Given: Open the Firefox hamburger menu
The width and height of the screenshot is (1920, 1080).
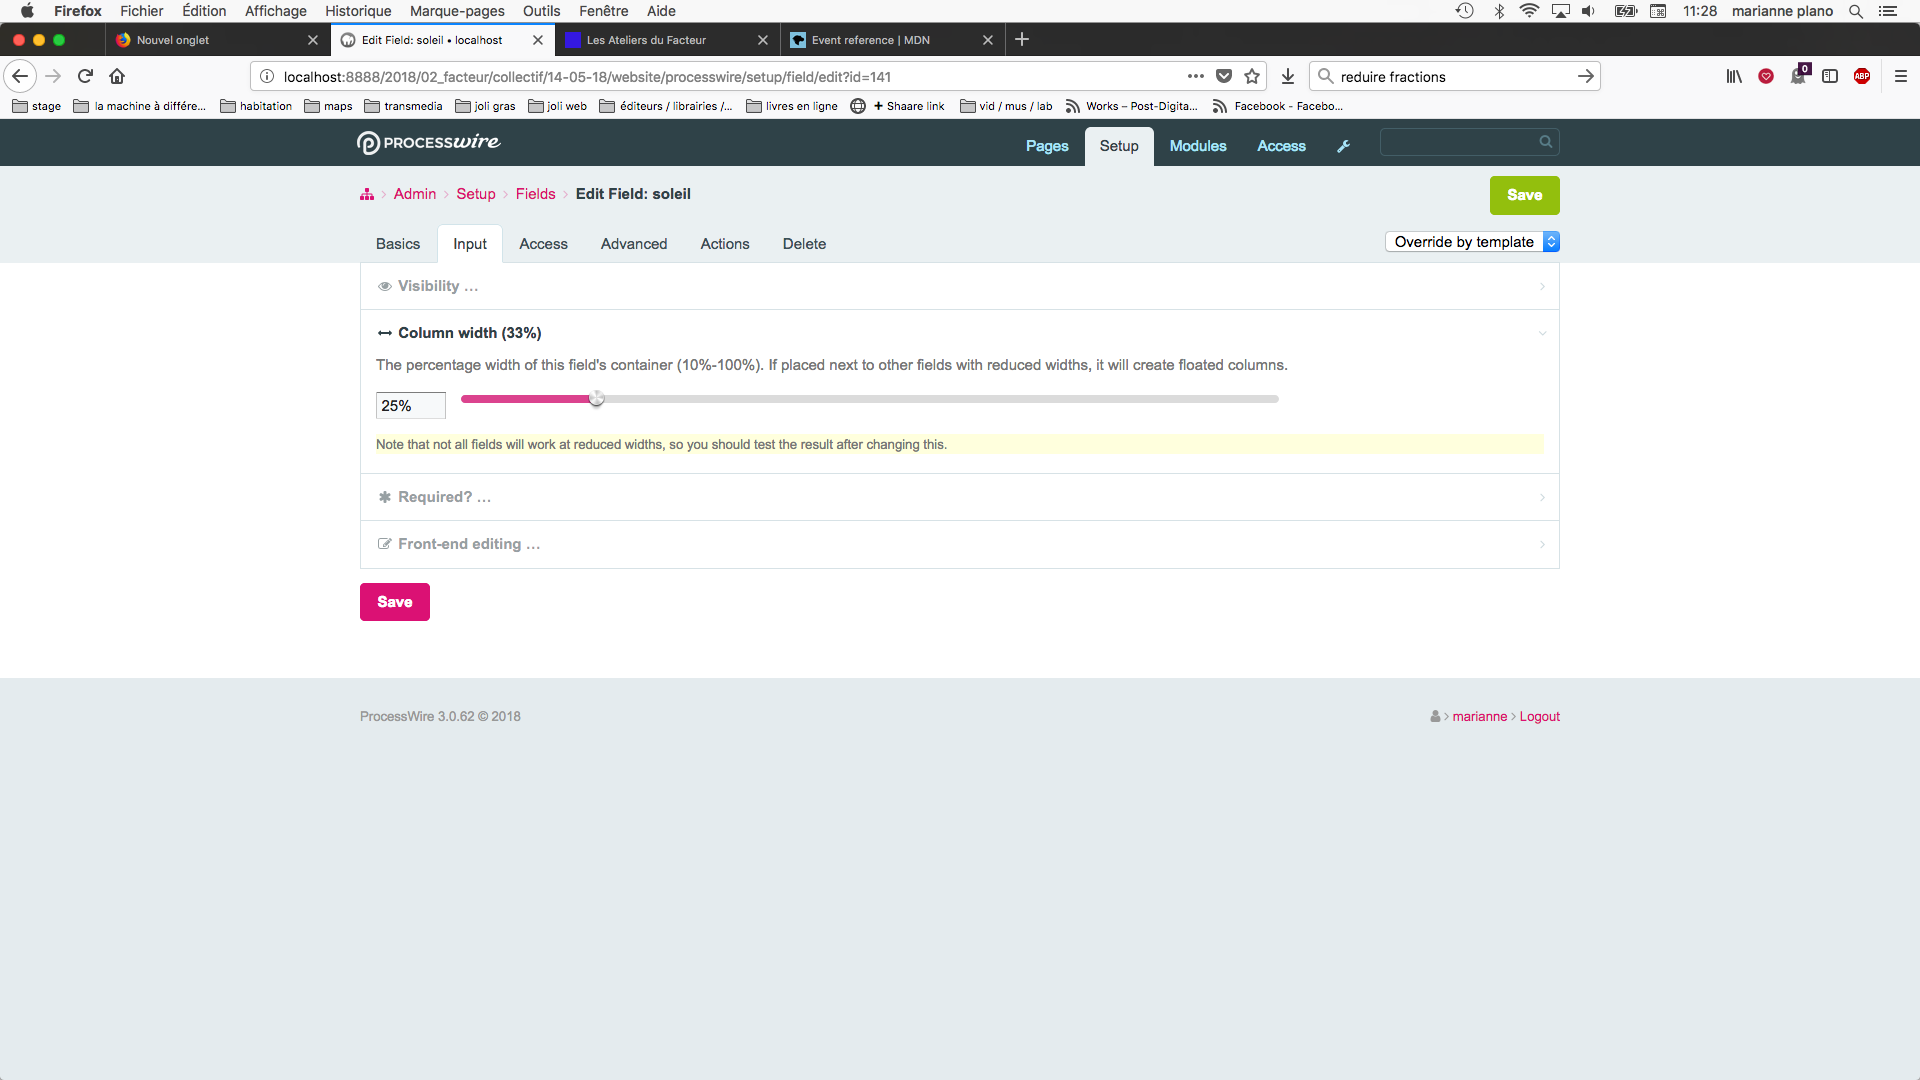Looking at the screenshot, I should pyautogui.click(x=1901, y=76).
